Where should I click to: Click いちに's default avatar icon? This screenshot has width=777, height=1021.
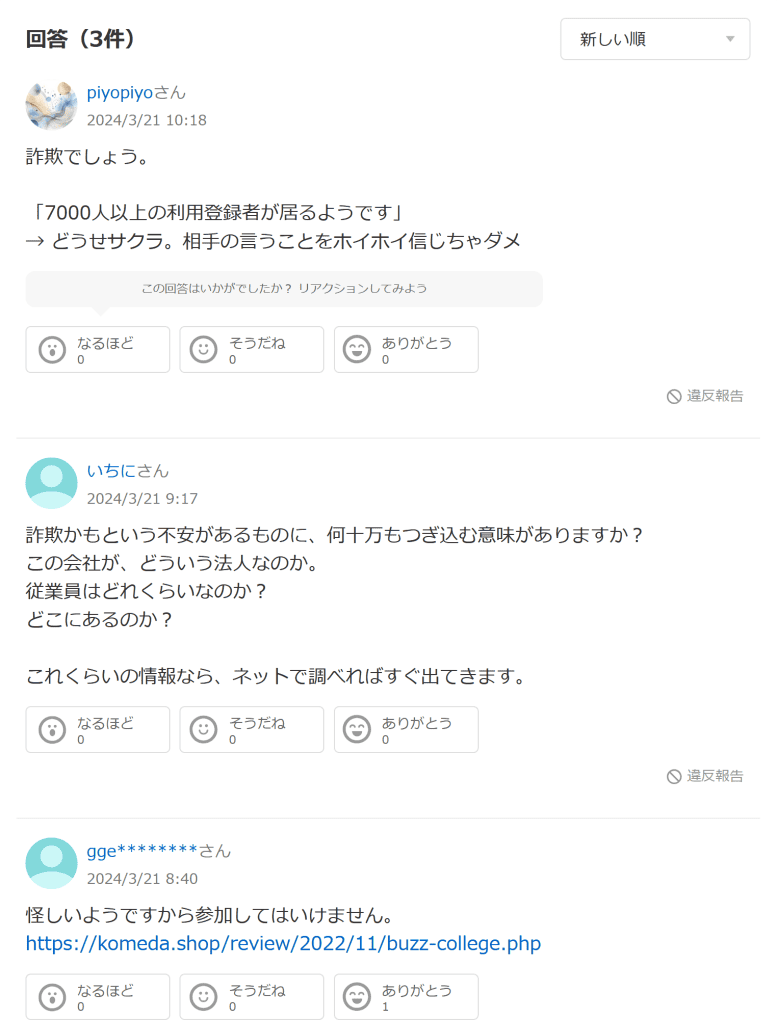pos(51,483)
